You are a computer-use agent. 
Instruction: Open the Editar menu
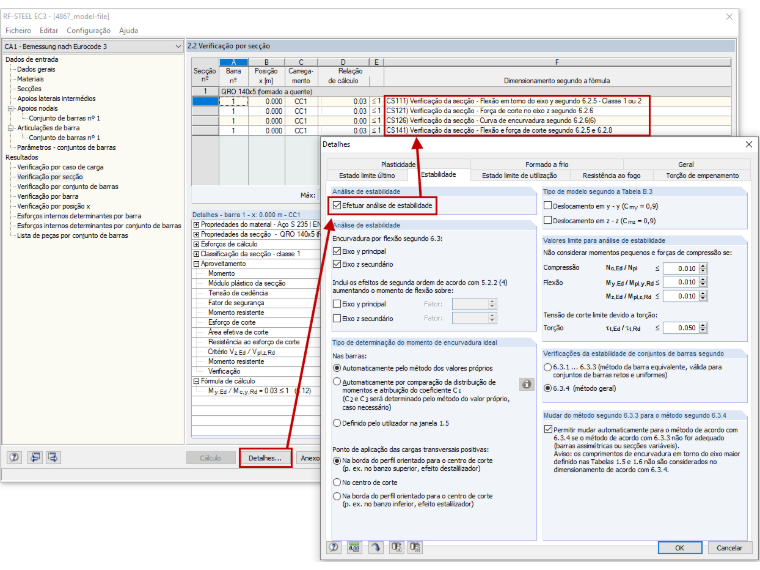click(48, 31)
